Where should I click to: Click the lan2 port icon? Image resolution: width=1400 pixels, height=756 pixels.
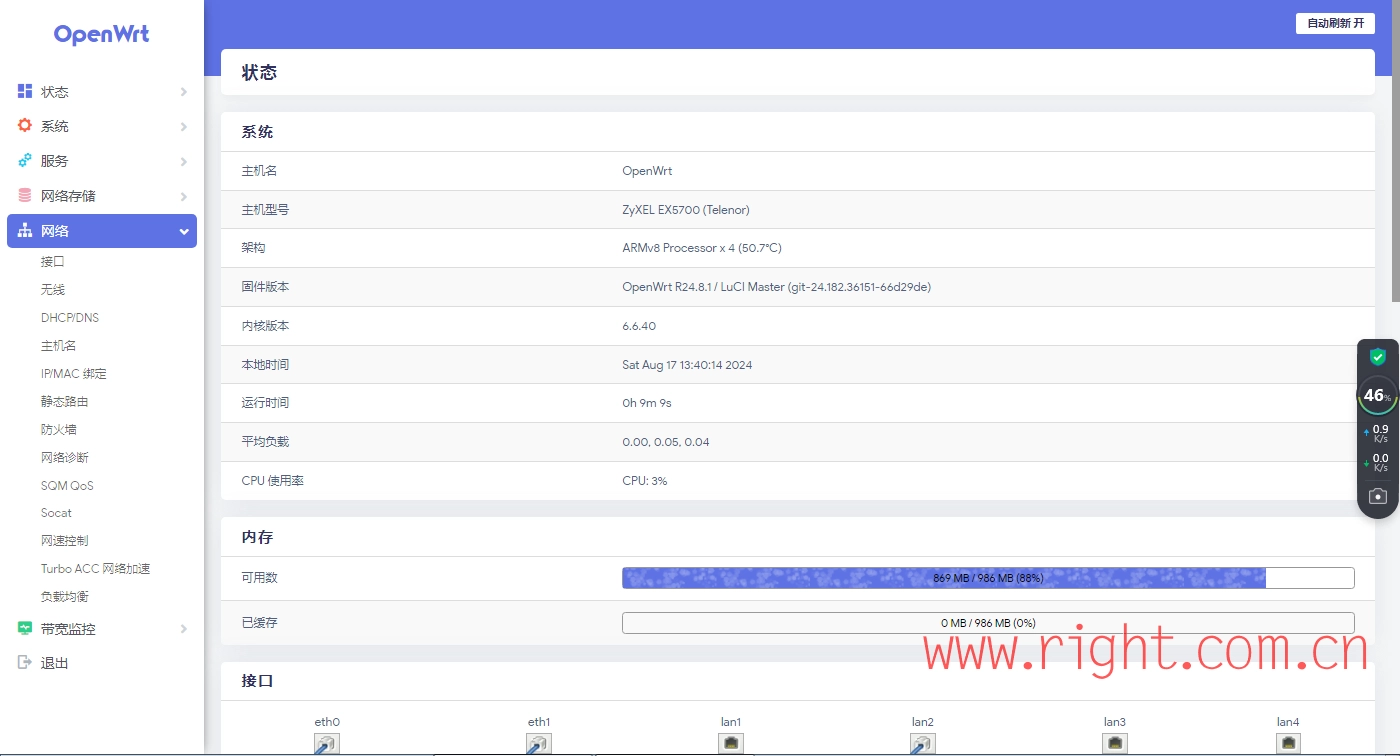pos(922,743)
